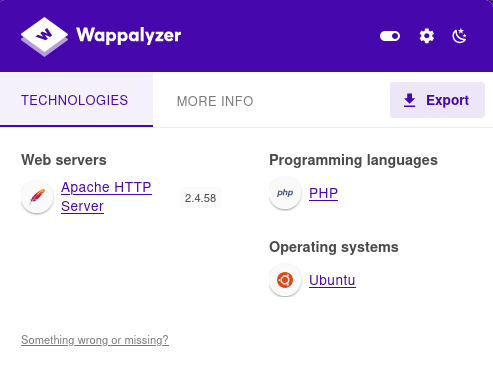Open the PHP technology link

(x=323, y=193)
